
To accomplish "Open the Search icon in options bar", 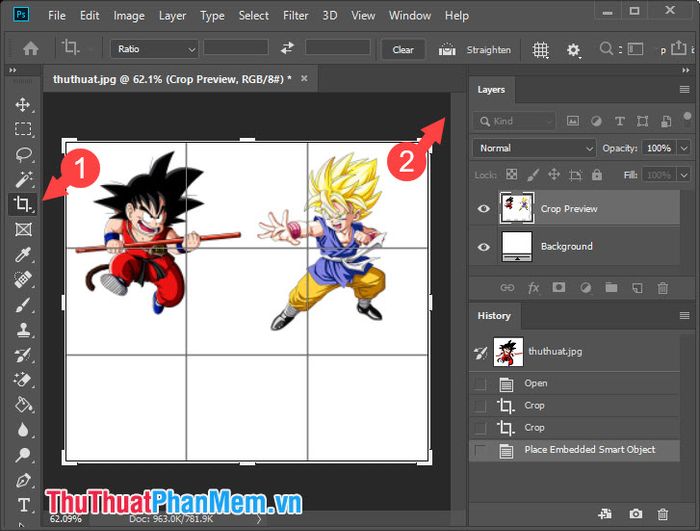I will tap(606, 48).
